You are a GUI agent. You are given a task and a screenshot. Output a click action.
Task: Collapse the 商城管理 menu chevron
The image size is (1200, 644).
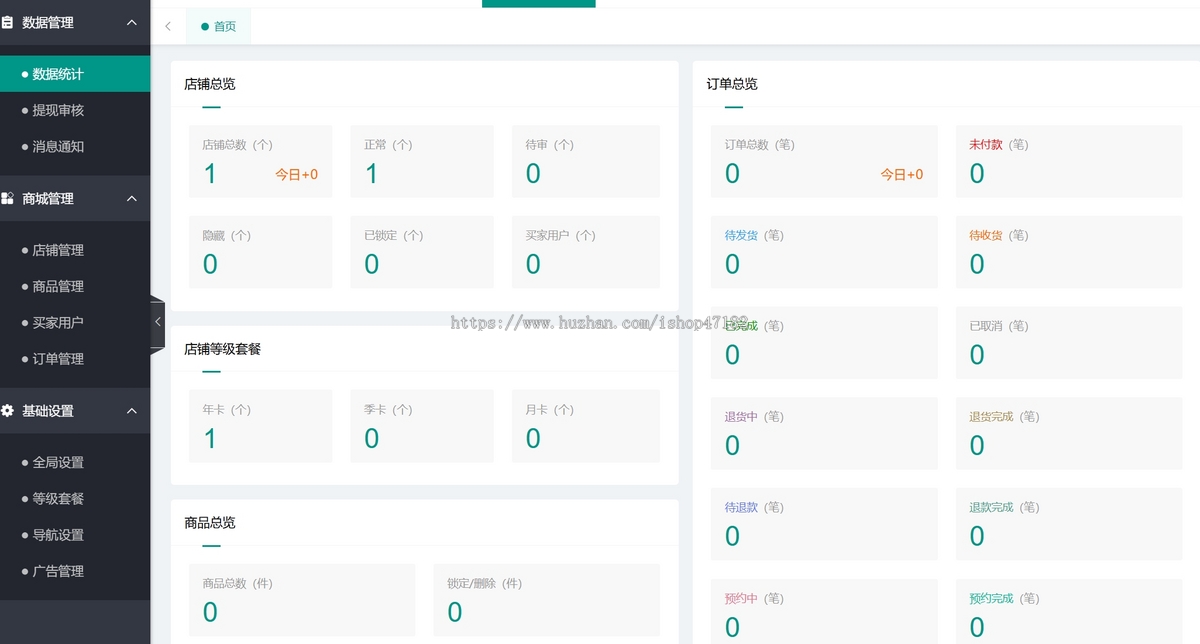pos(132,199)
